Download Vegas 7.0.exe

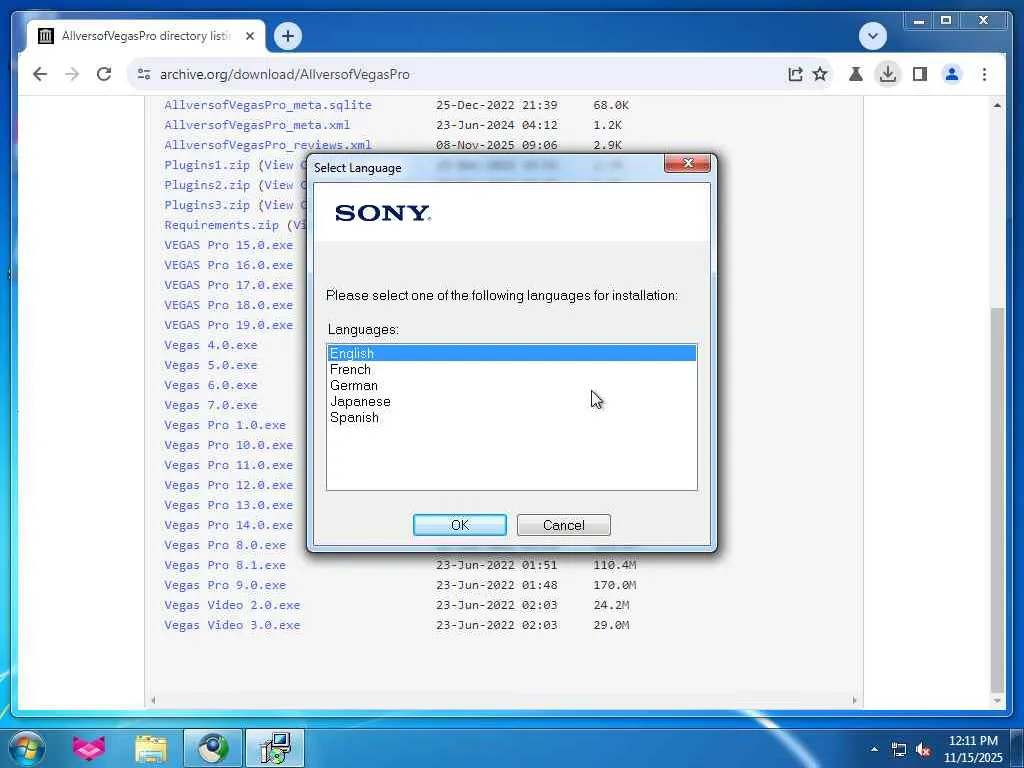210,405
